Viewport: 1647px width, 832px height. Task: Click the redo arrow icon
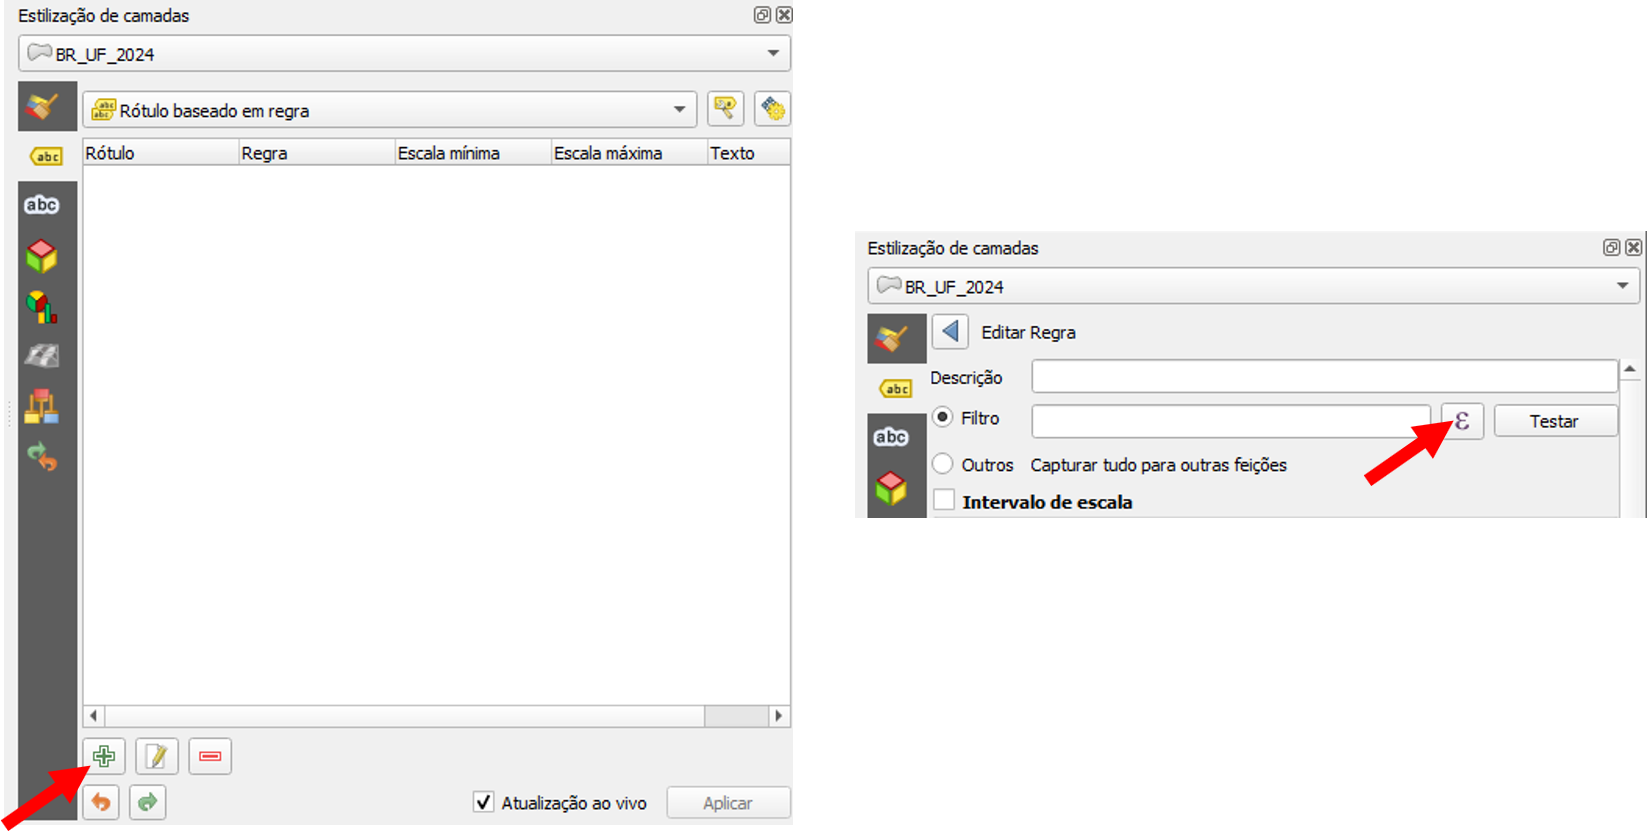(x=148, y=802)
